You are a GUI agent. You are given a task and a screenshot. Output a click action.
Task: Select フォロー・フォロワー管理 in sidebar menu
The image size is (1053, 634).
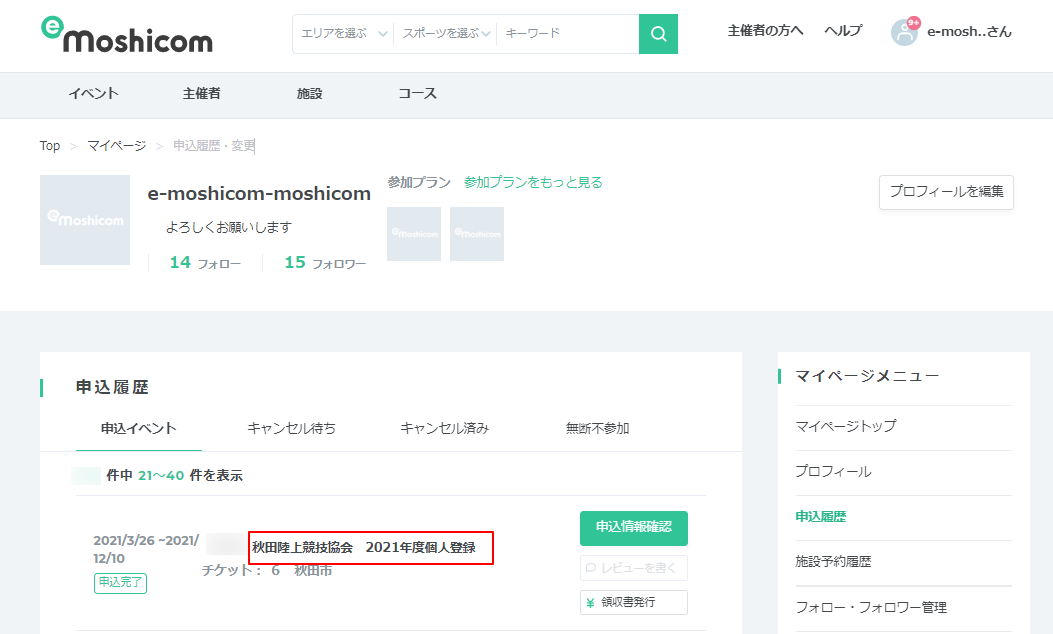point(870,607)
